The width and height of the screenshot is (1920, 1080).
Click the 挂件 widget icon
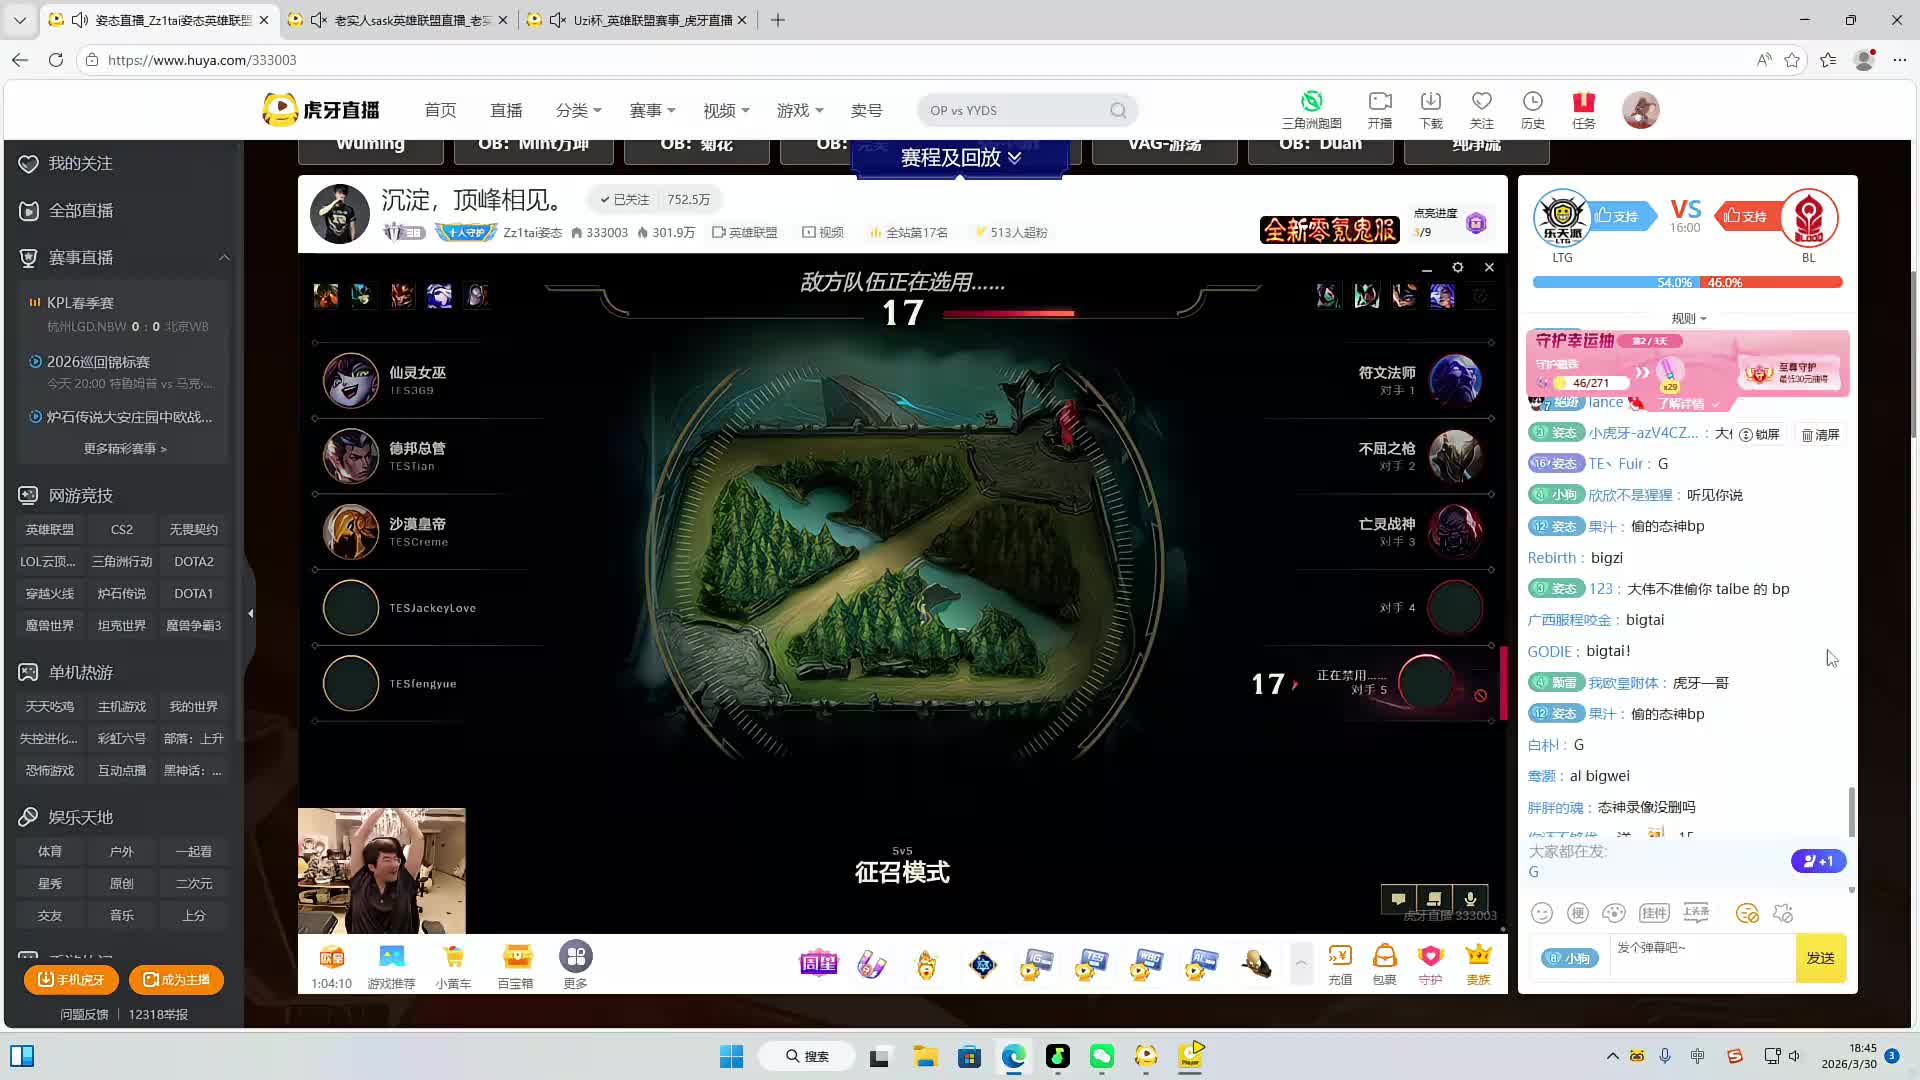tap(1654, 913)
